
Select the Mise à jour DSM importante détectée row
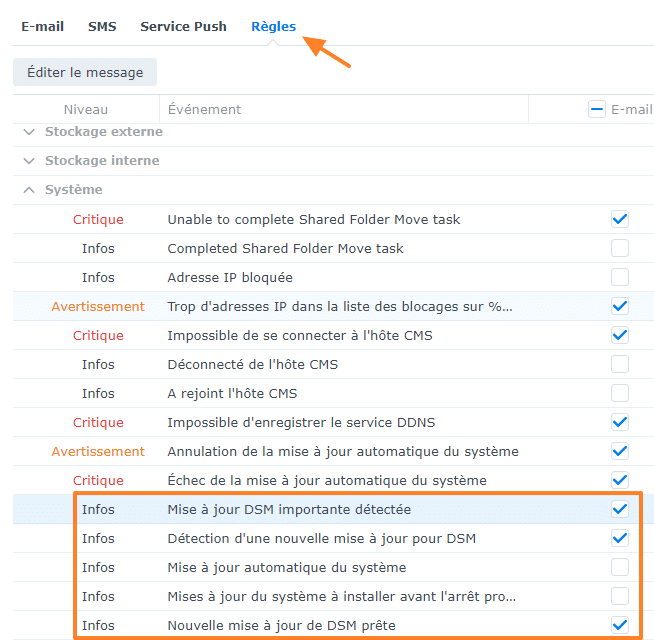289,509
